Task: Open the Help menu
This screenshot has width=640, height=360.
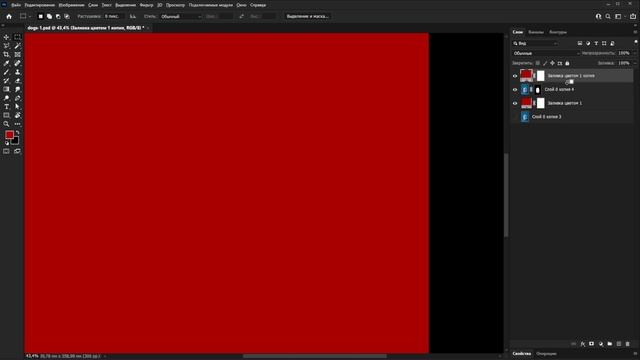Action: pos(258,5)
